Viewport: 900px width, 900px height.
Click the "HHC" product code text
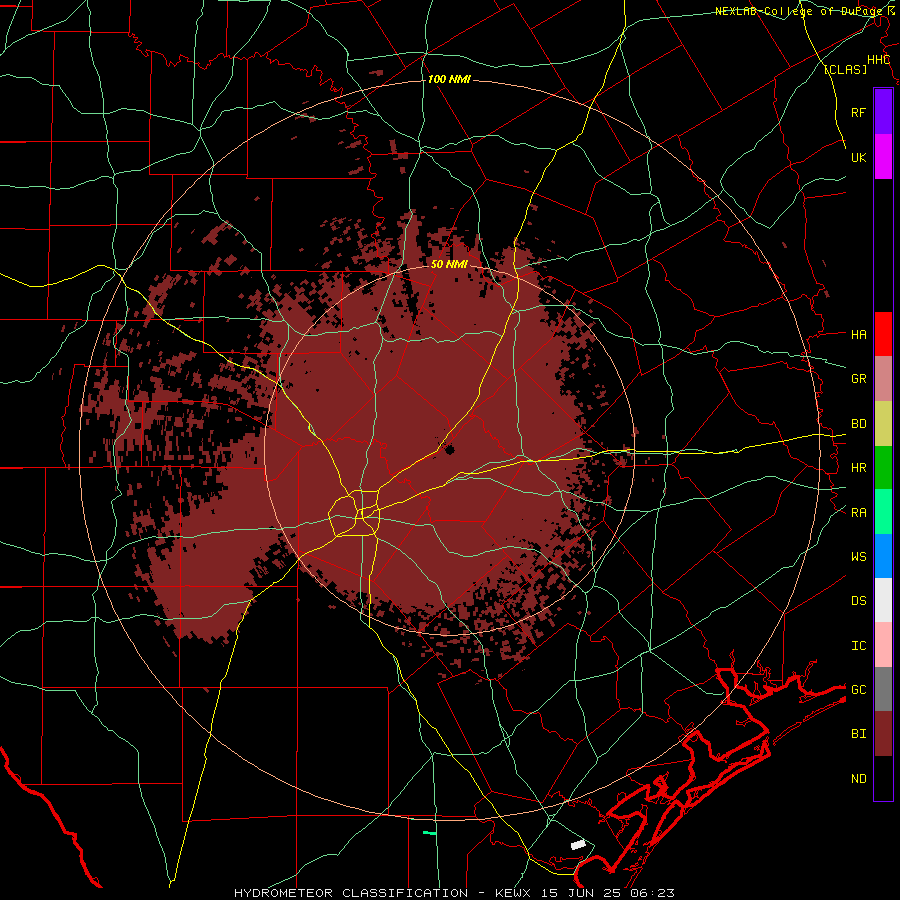(878, 60)
